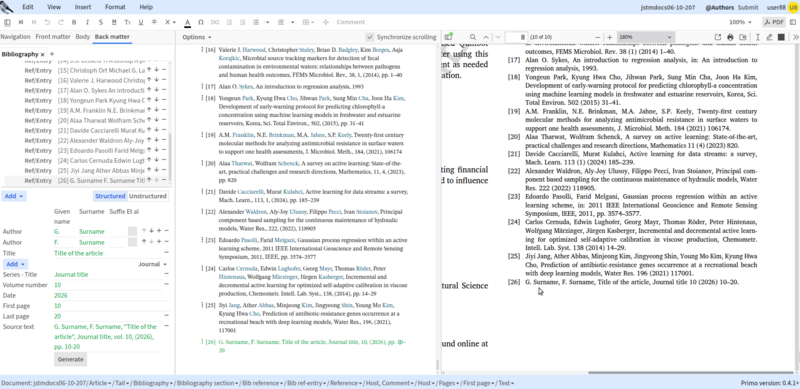Print the PDF using the printer icon
800x389 pixels.
[x=730, y=37]
